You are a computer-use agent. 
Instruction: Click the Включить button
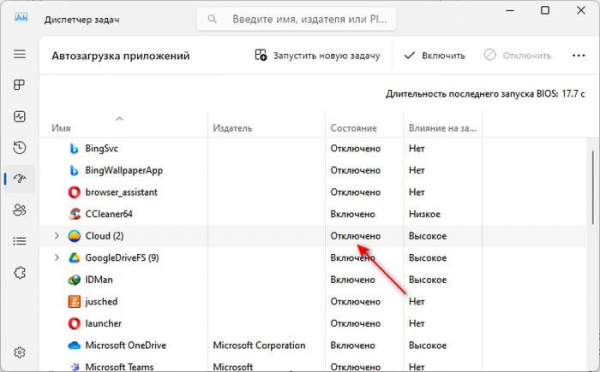tap(434, 55)
